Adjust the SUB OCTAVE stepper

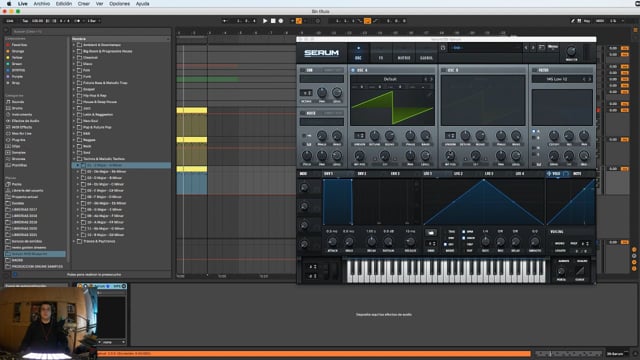click(306, 93)
